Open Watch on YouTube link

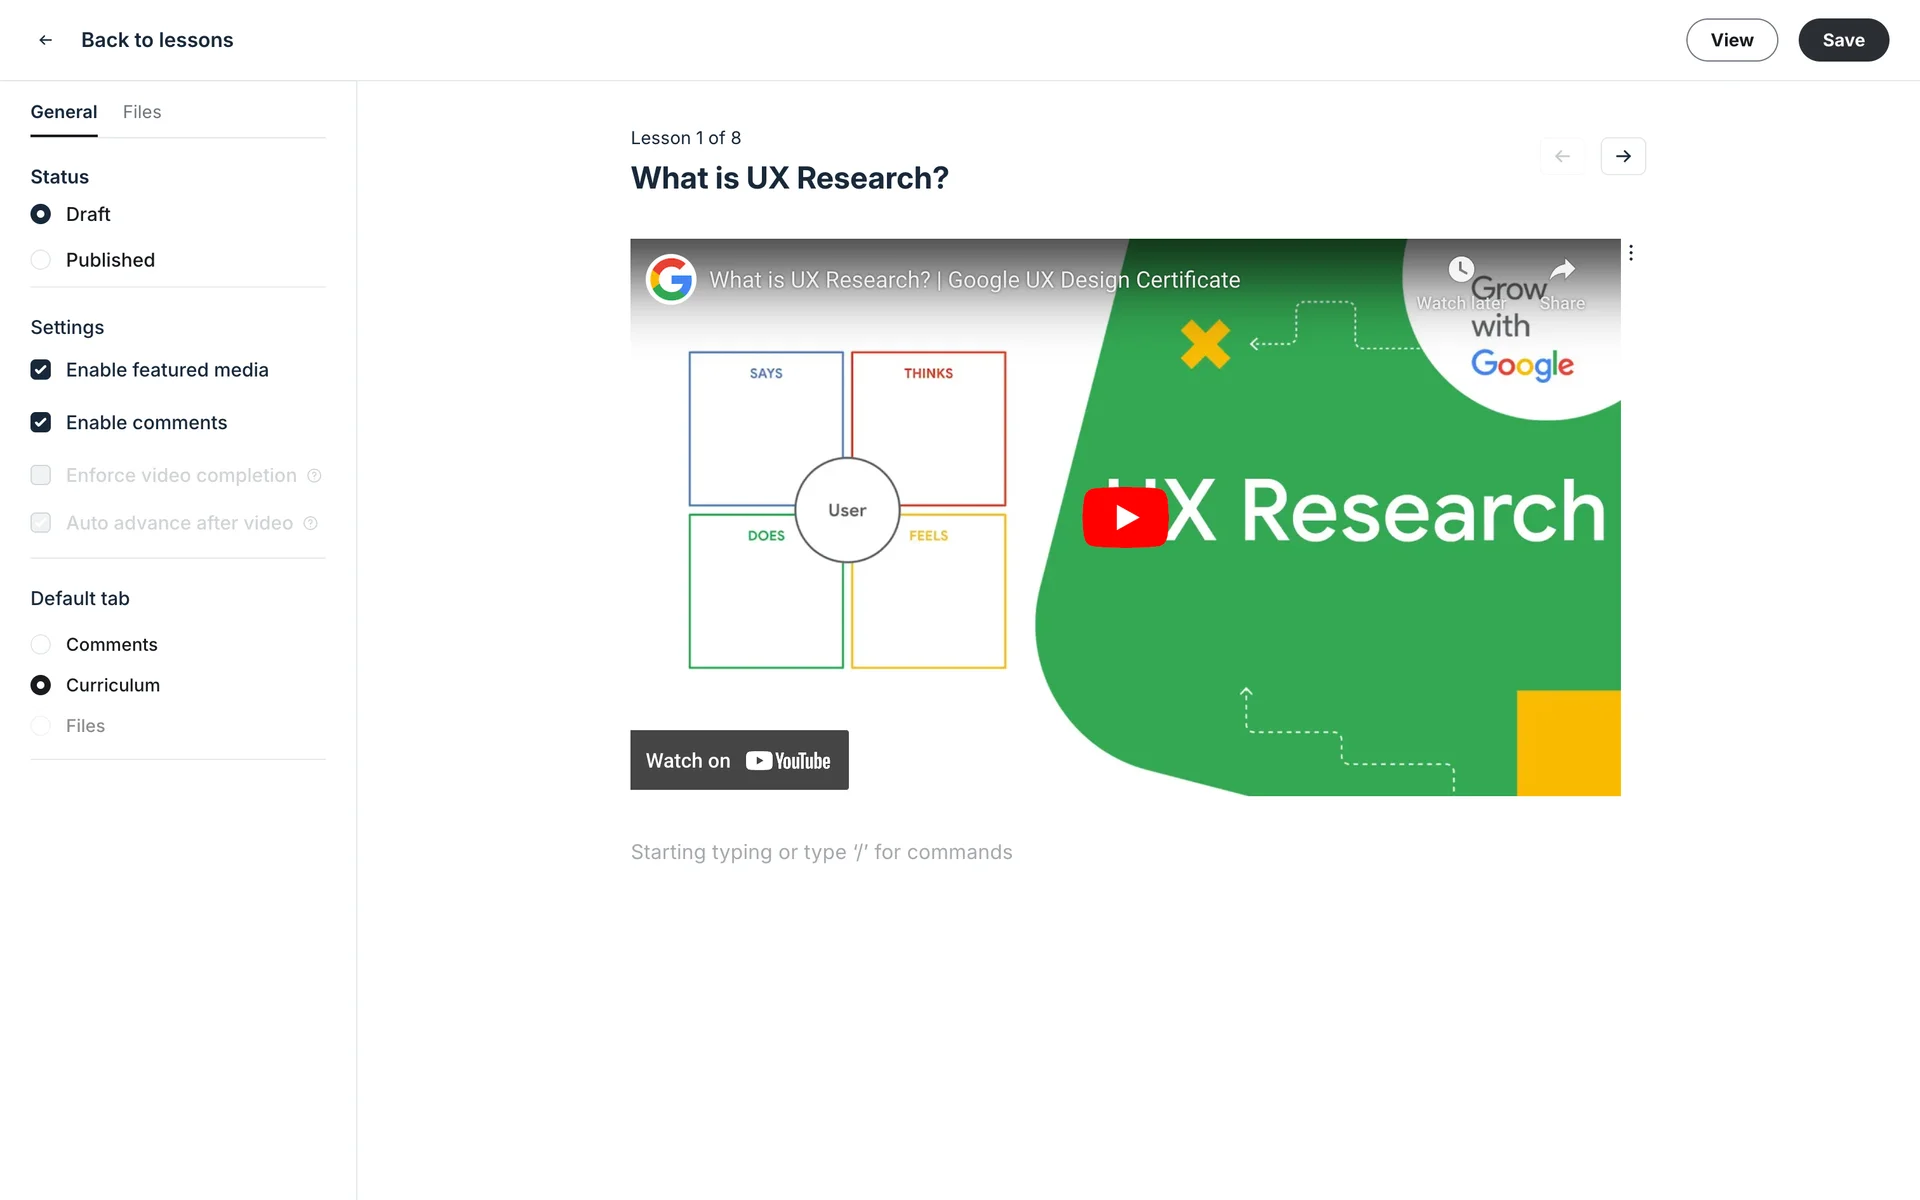click(x=739, y=760)
